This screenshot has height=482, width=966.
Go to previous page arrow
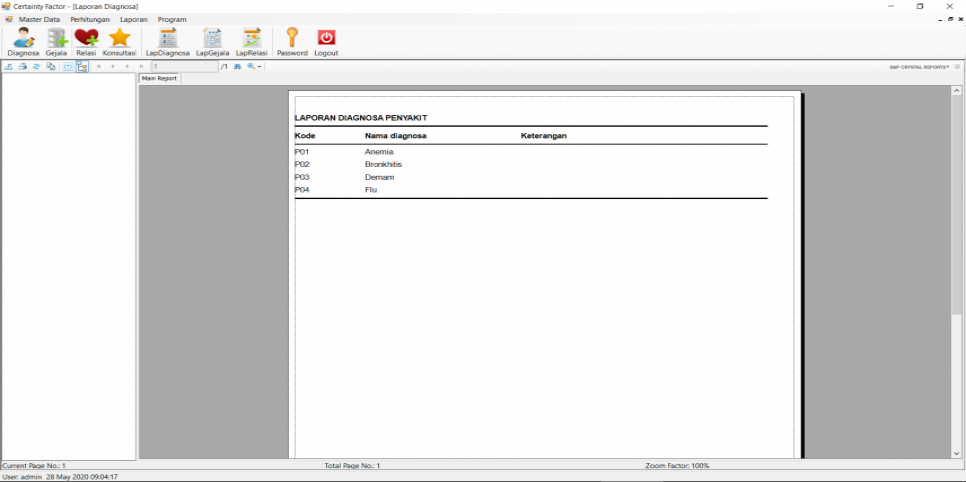coord(113,66)
